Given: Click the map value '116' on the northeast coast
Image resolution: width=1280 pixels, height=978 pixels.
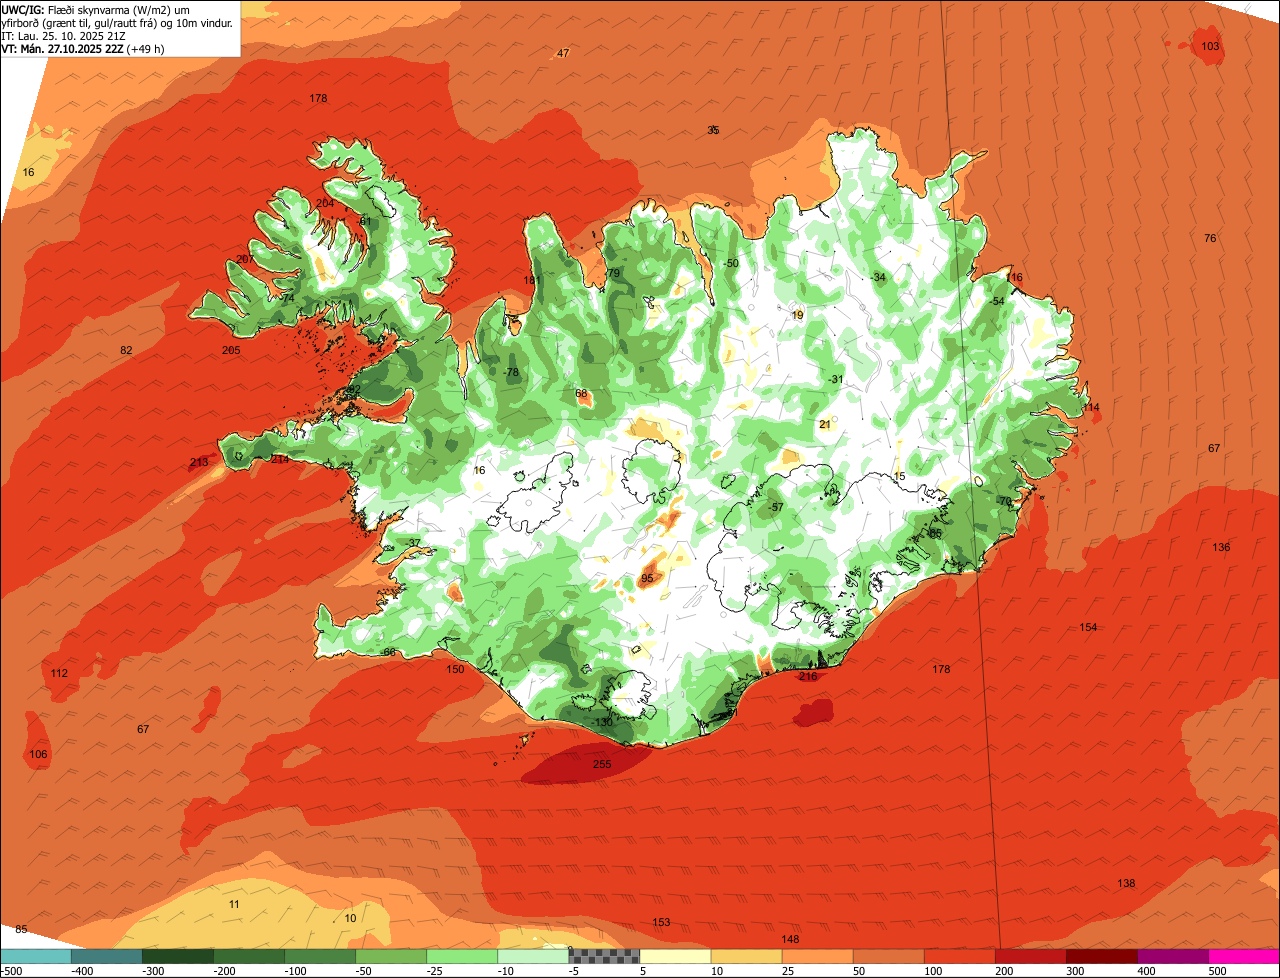Looking at the screenshot, I should click(1014, 277).
